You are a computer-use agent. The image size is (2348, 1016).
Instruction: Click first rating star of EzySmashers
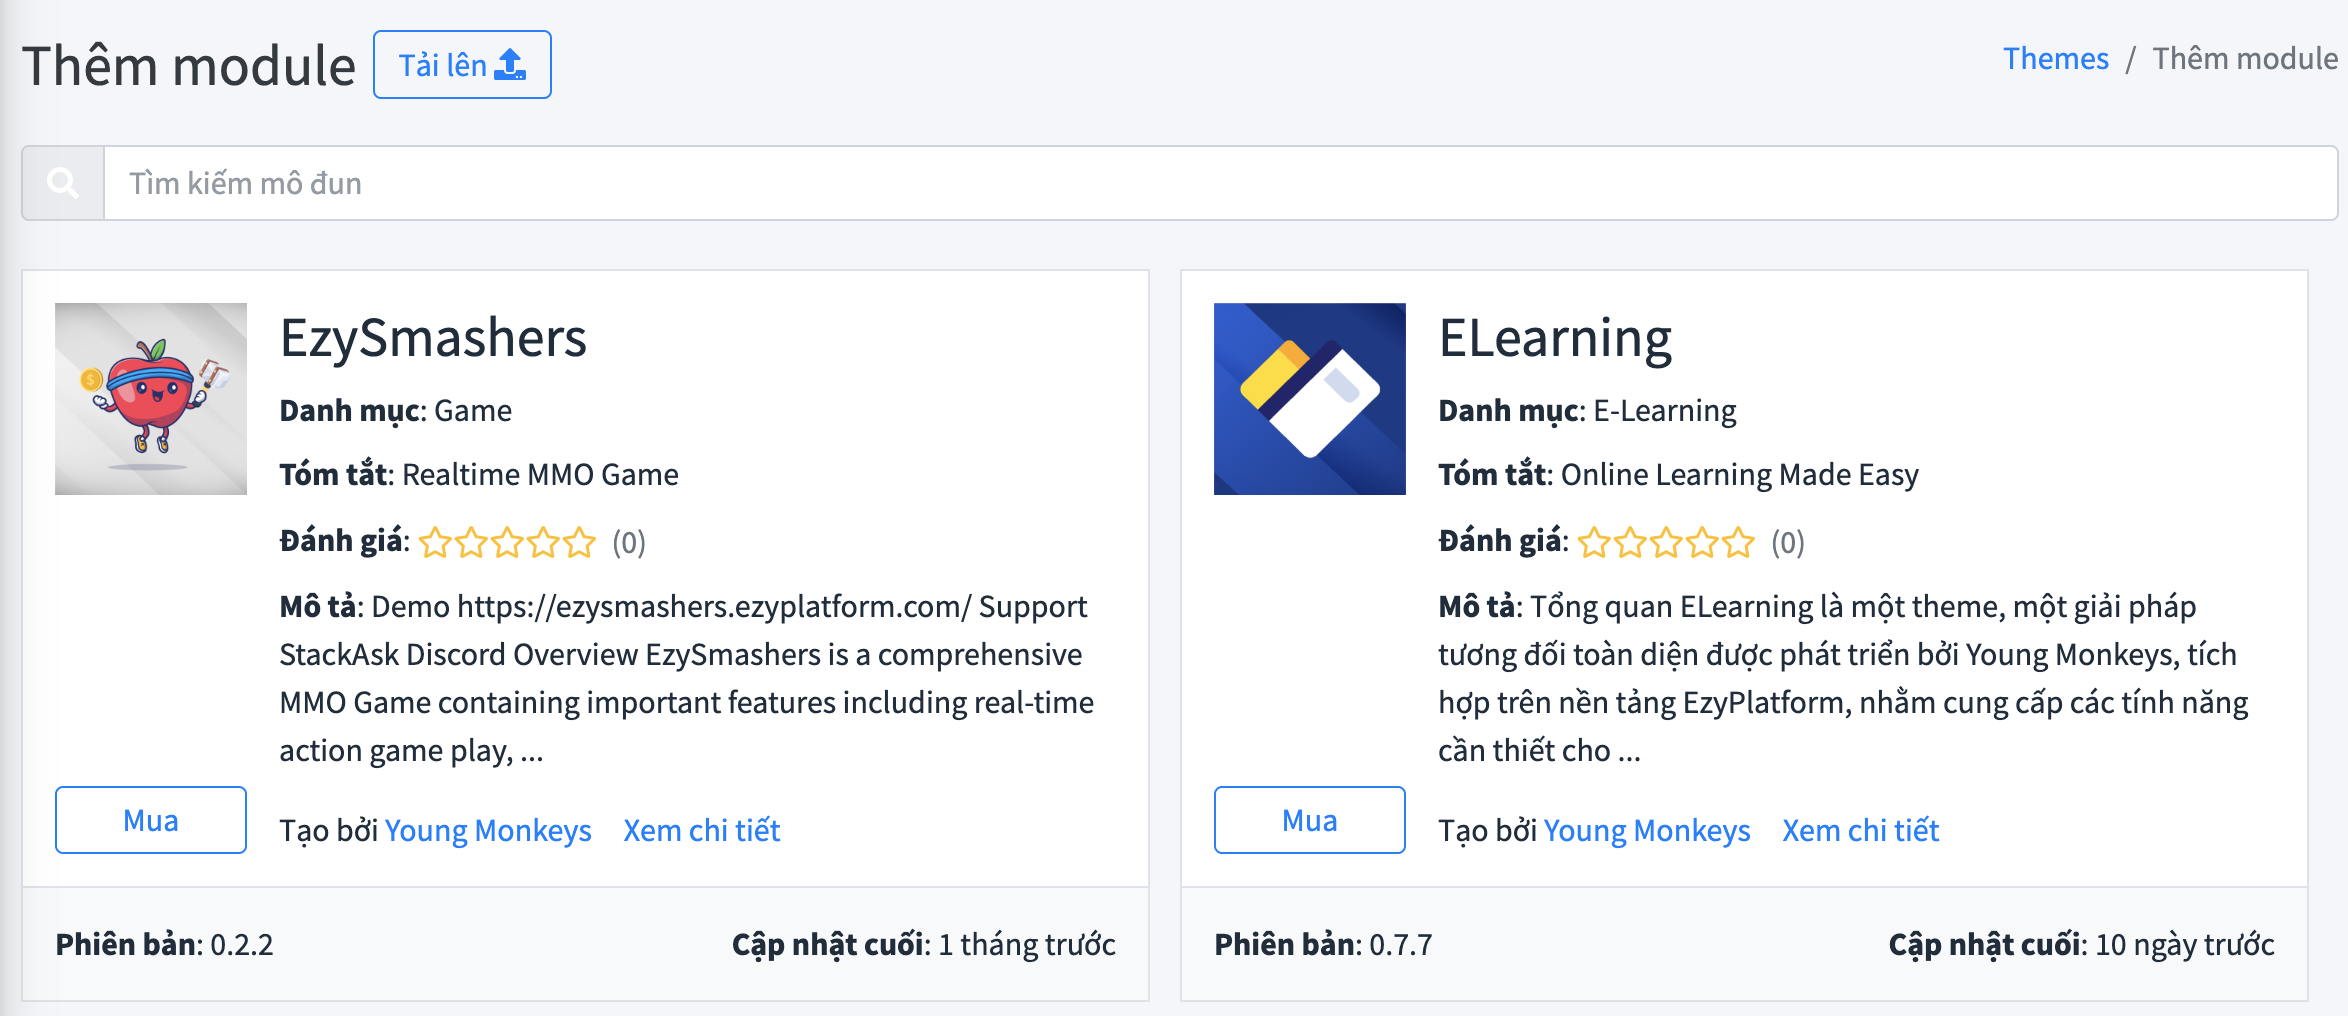tap(435, 543)
